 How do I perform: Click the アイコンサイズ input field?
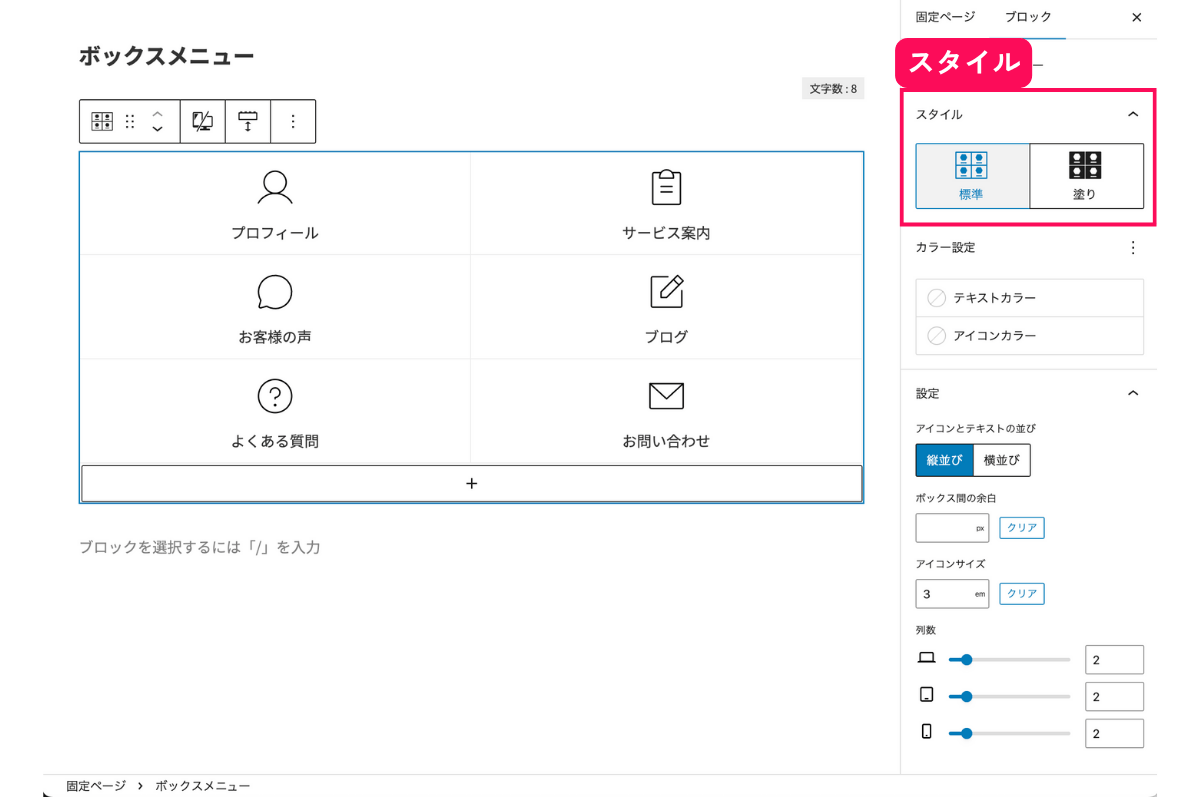point(943,594)
